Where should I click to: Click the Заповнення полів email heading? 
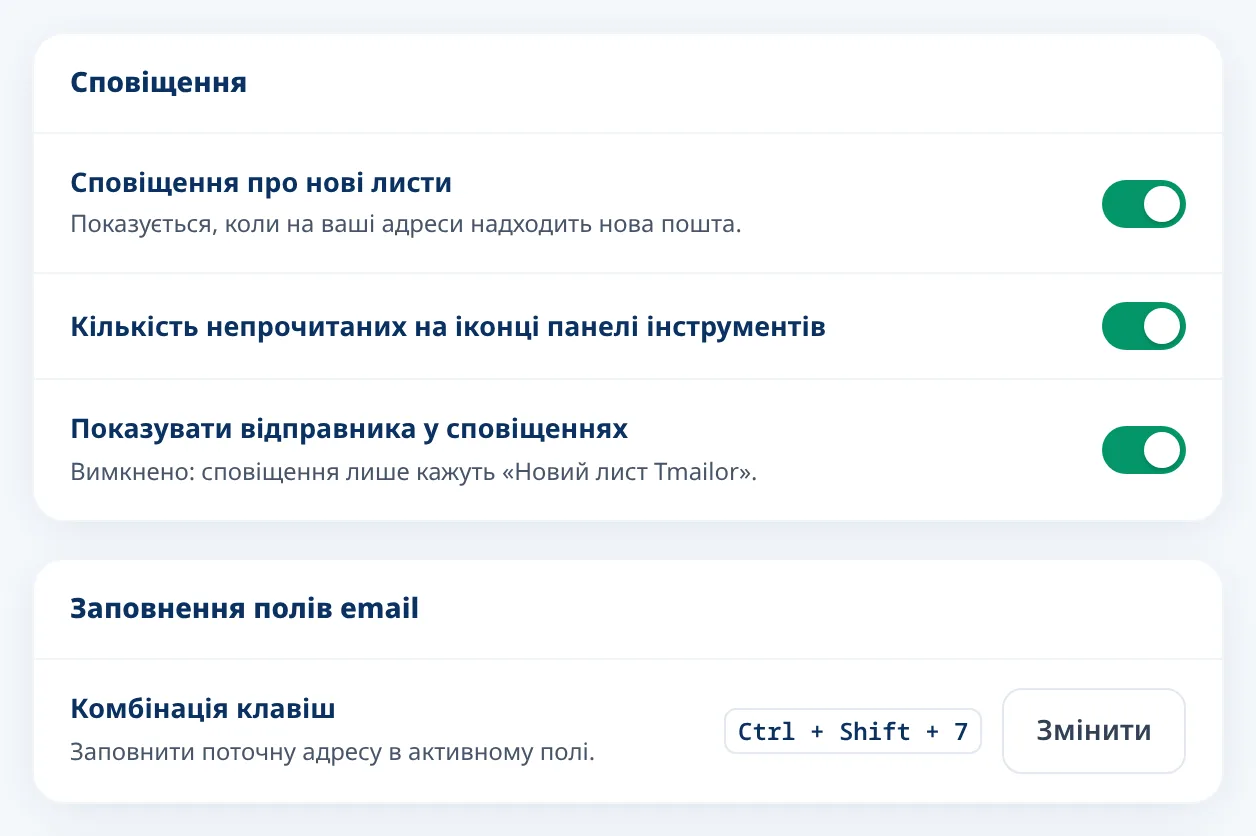click(x=245, y=608)
